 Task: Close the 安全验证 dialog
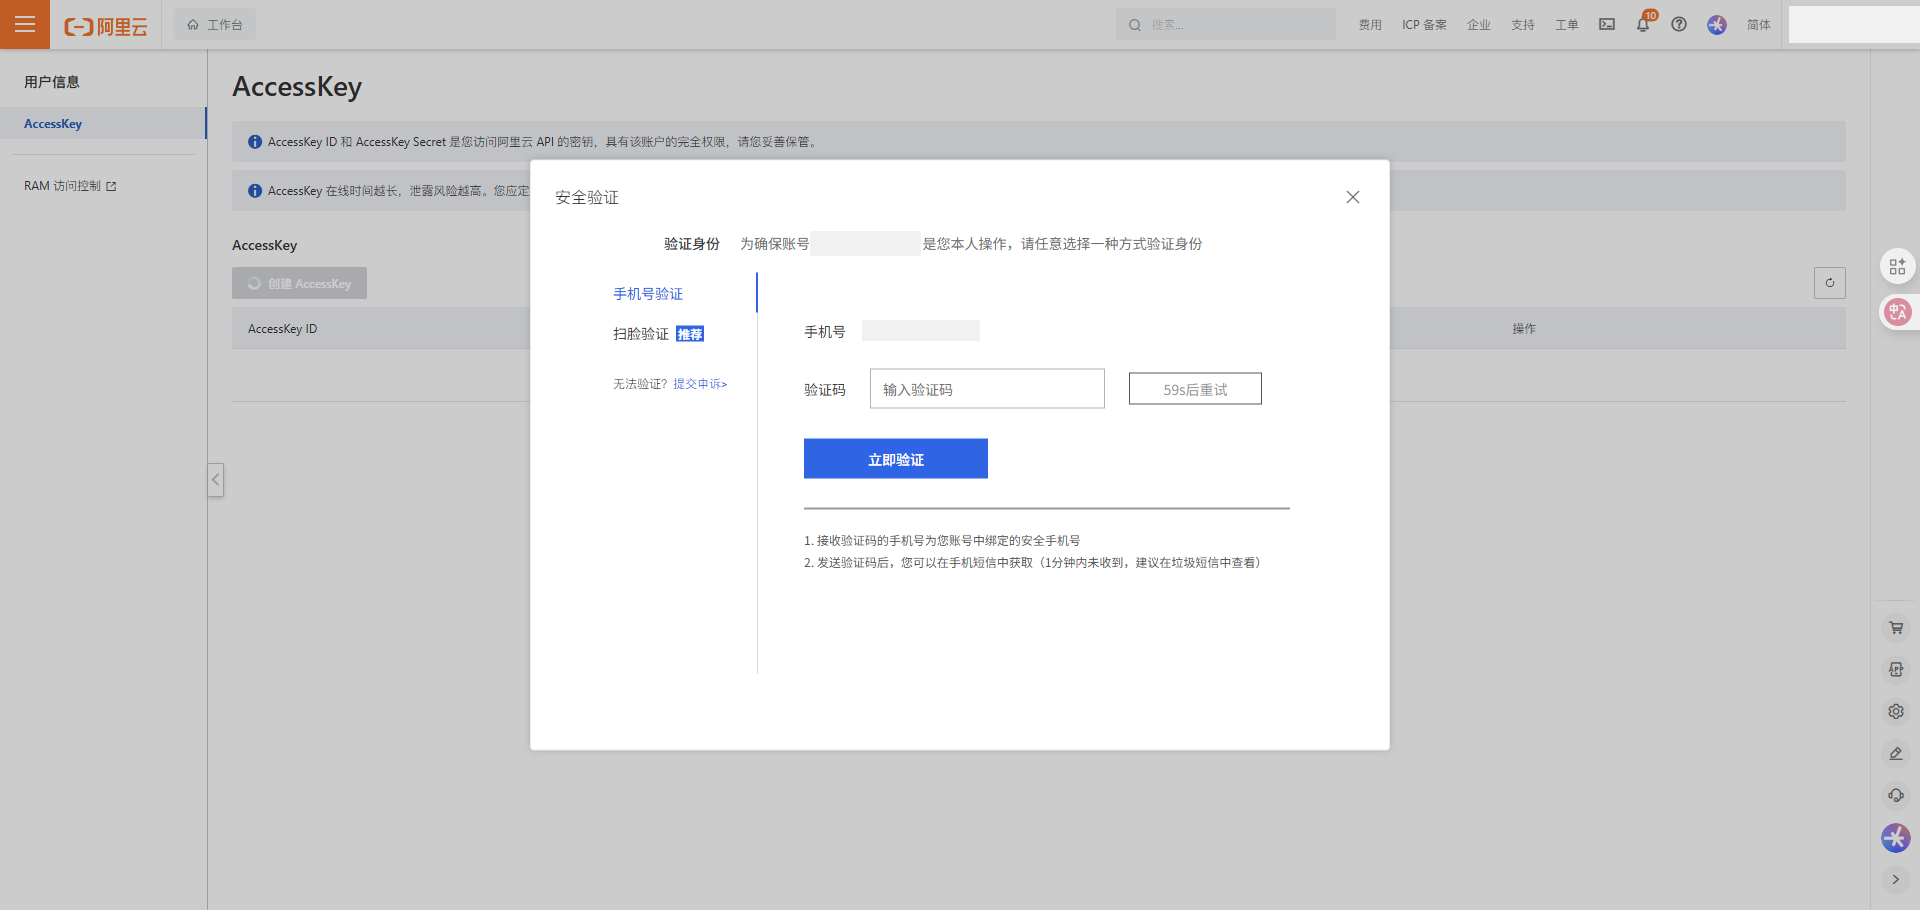tap(1353, 197)
